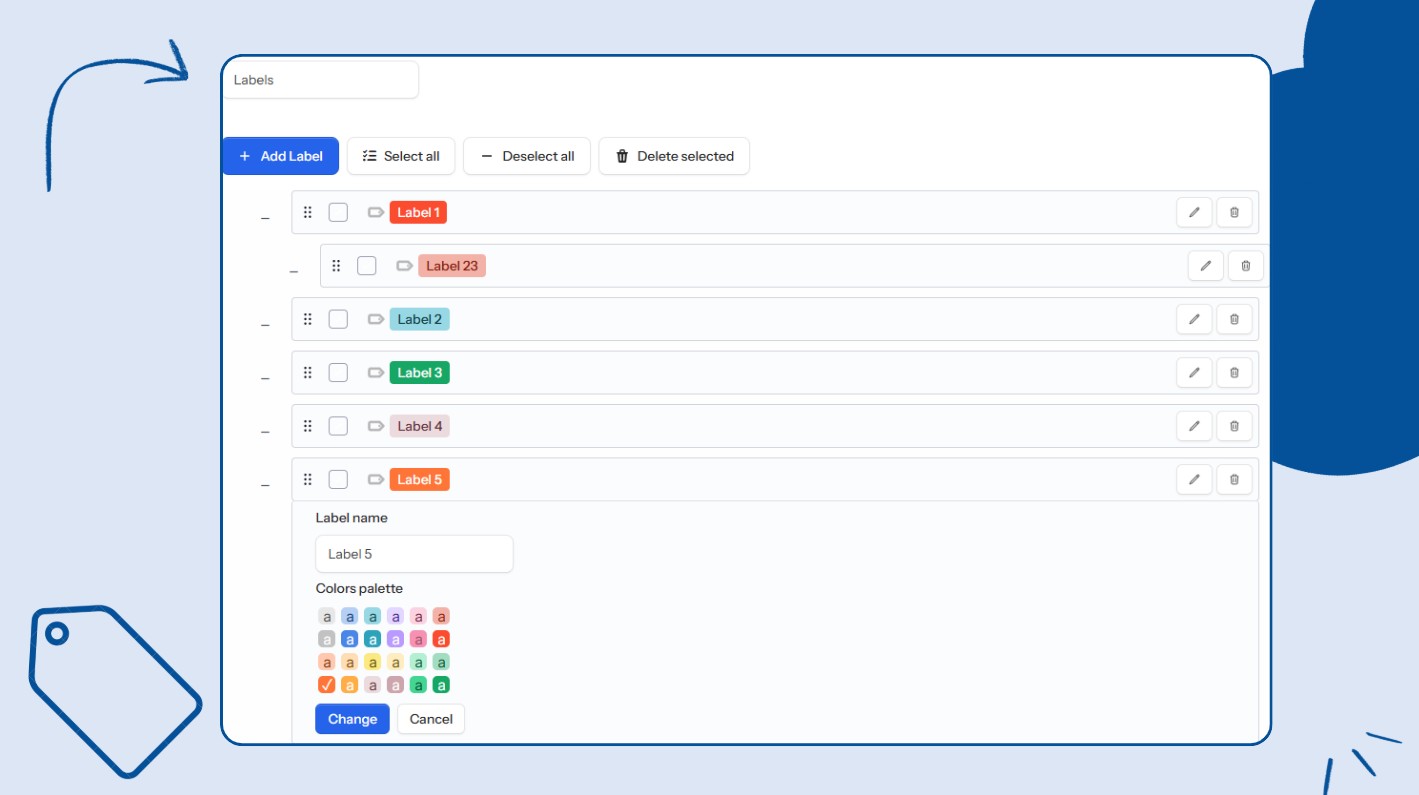Collapse the Label 3 entry

[x=265, y=376]
